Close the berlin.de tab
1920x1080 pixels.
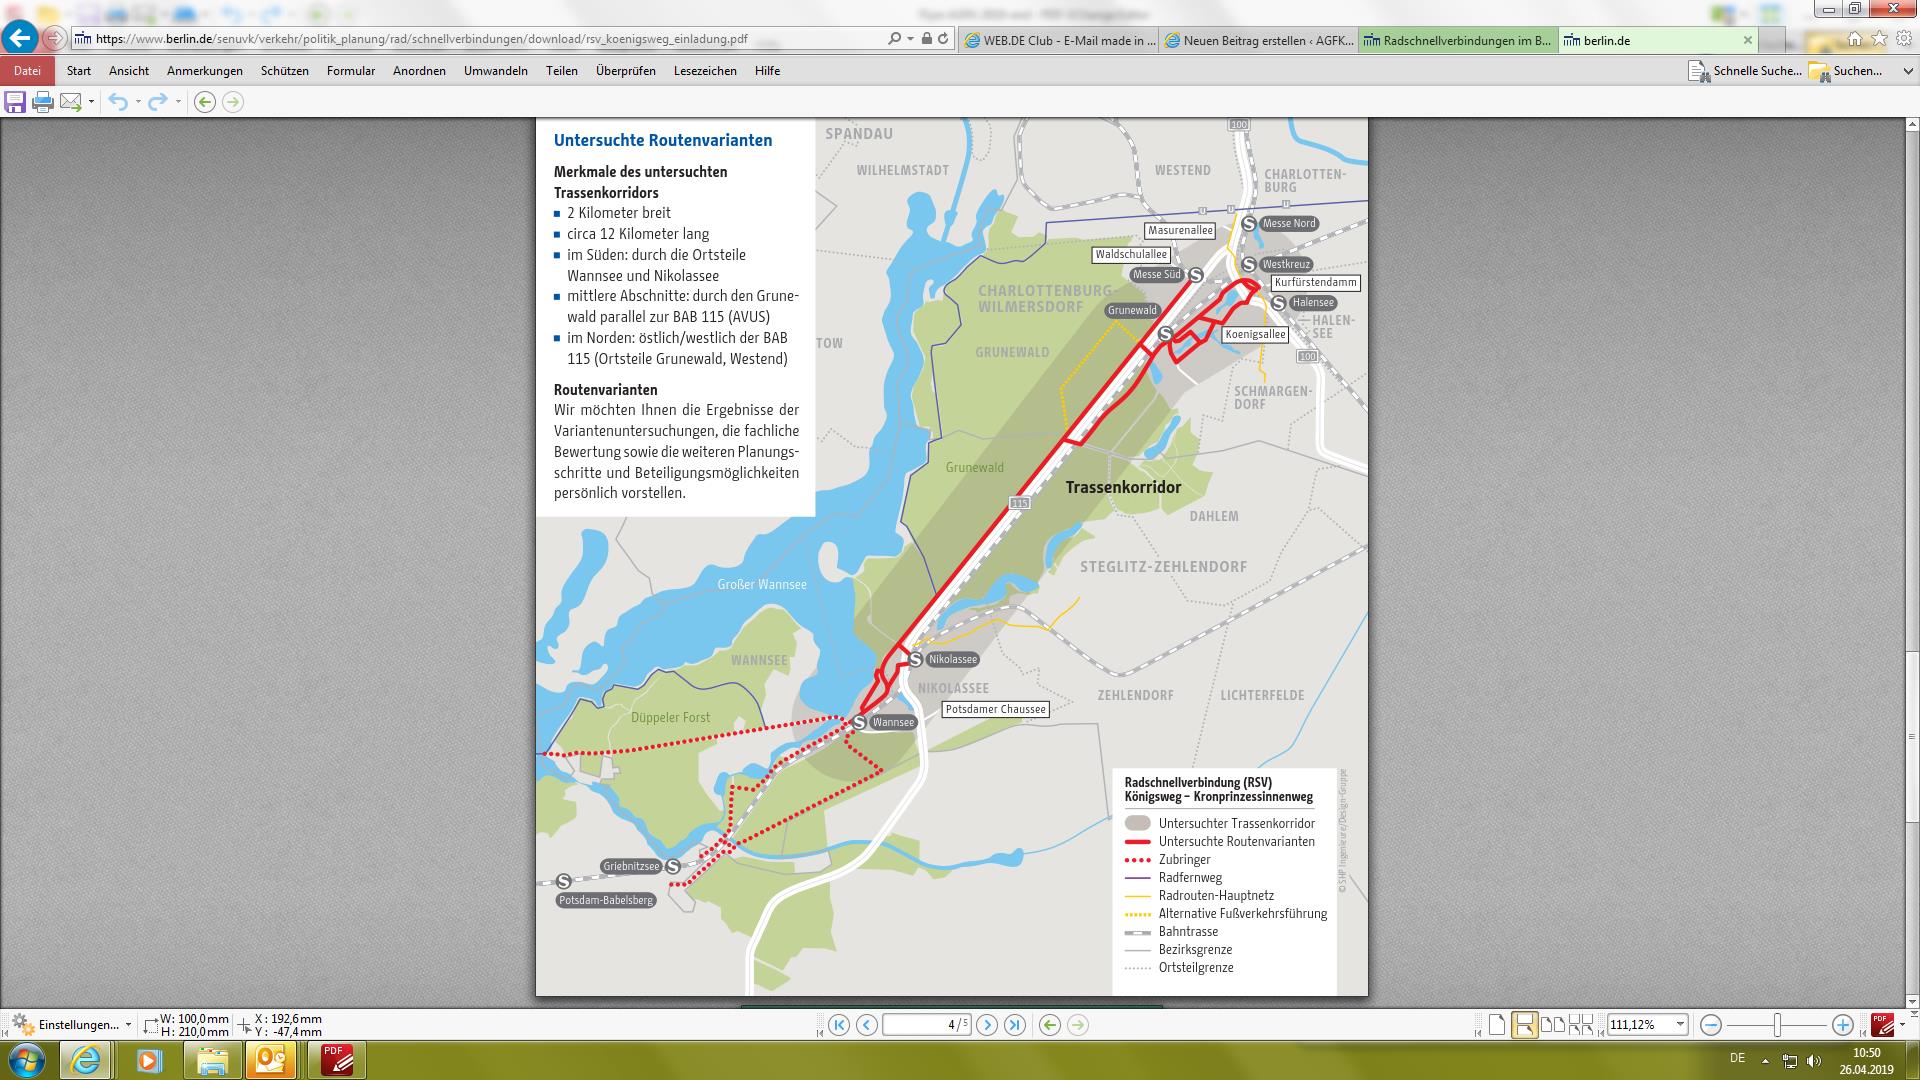(x=1748, y=41)
